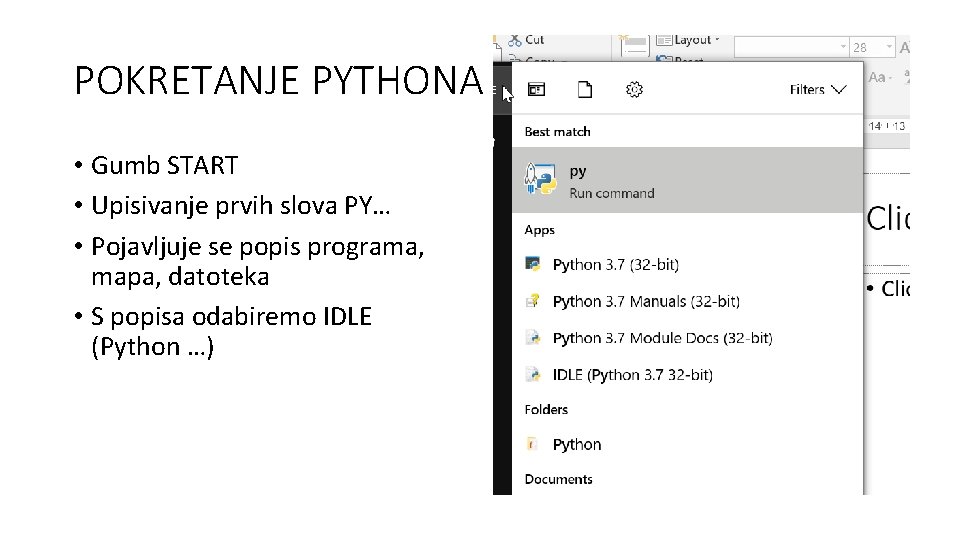Click bullet 'Upisivanje prvih slova PY...'
Image resolution: width=960 pixels, height=540 pixels.
point(241,206)
